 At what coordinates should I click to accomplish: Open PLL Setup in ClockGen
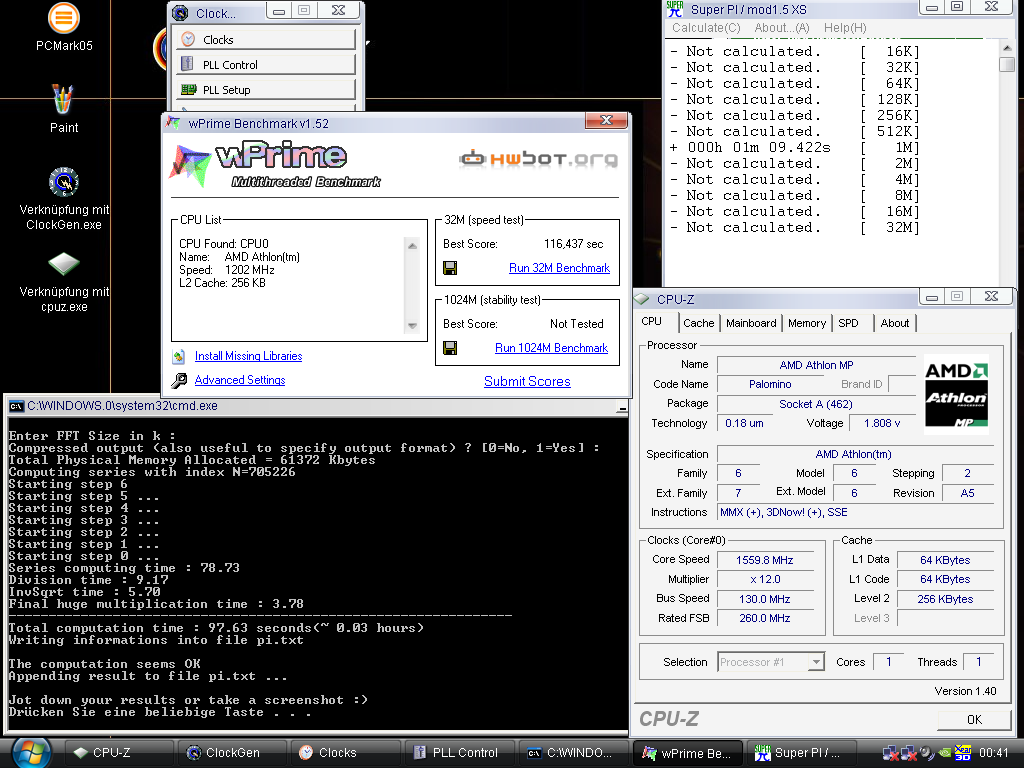click(266, 89)
